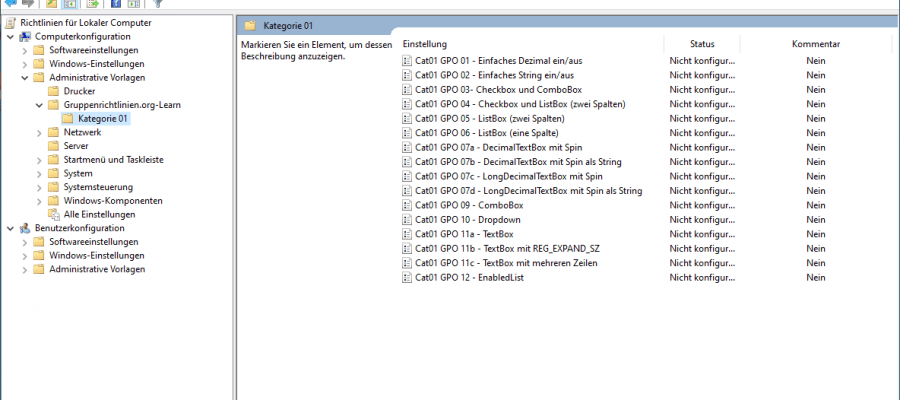This screenshot has width=900, height=400.
Task: Click the scroll icon of Richtlinien für Lokaler Computer
Action: click(x=10, y=22)
